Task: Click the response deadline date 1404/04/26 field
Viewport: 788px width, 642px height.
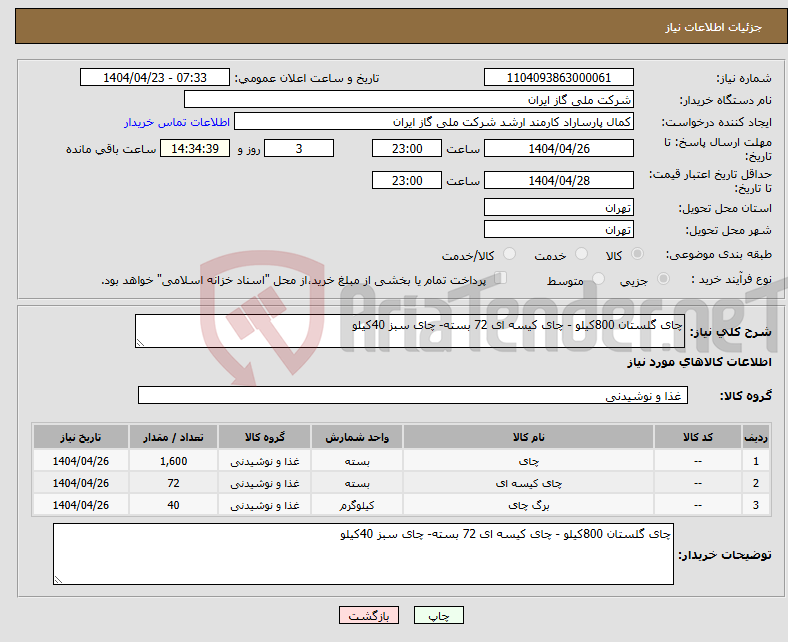Action: 558,148
